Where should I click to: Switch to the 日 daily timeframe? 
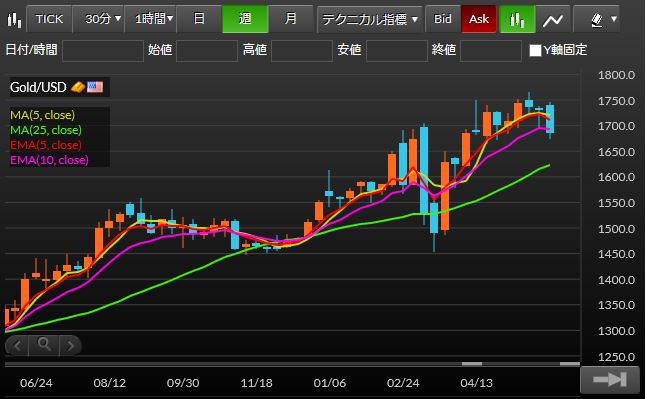pos(199,19)
